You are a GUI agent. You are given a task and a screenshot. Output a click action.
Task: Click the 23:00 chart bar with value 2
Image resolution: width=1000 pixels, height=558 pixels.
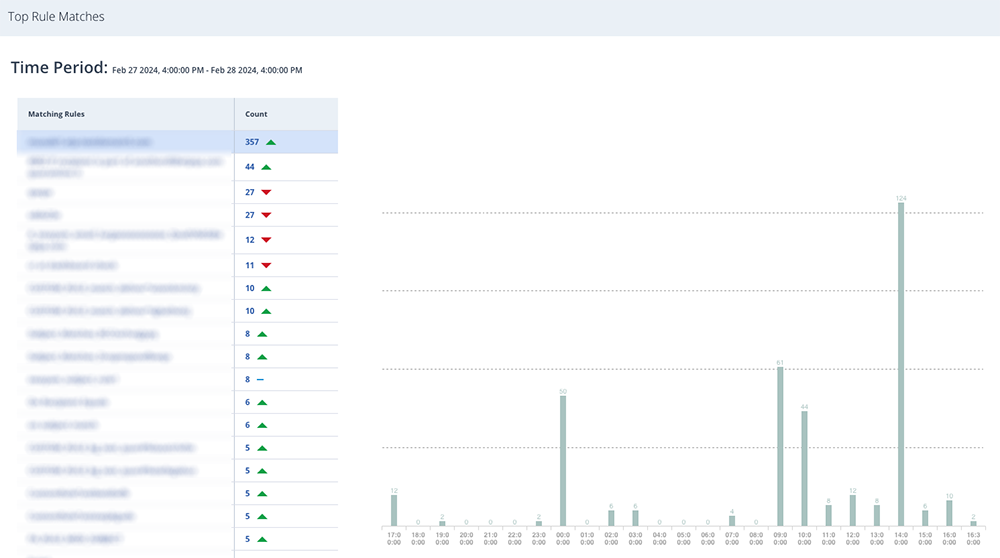point(538,524)
